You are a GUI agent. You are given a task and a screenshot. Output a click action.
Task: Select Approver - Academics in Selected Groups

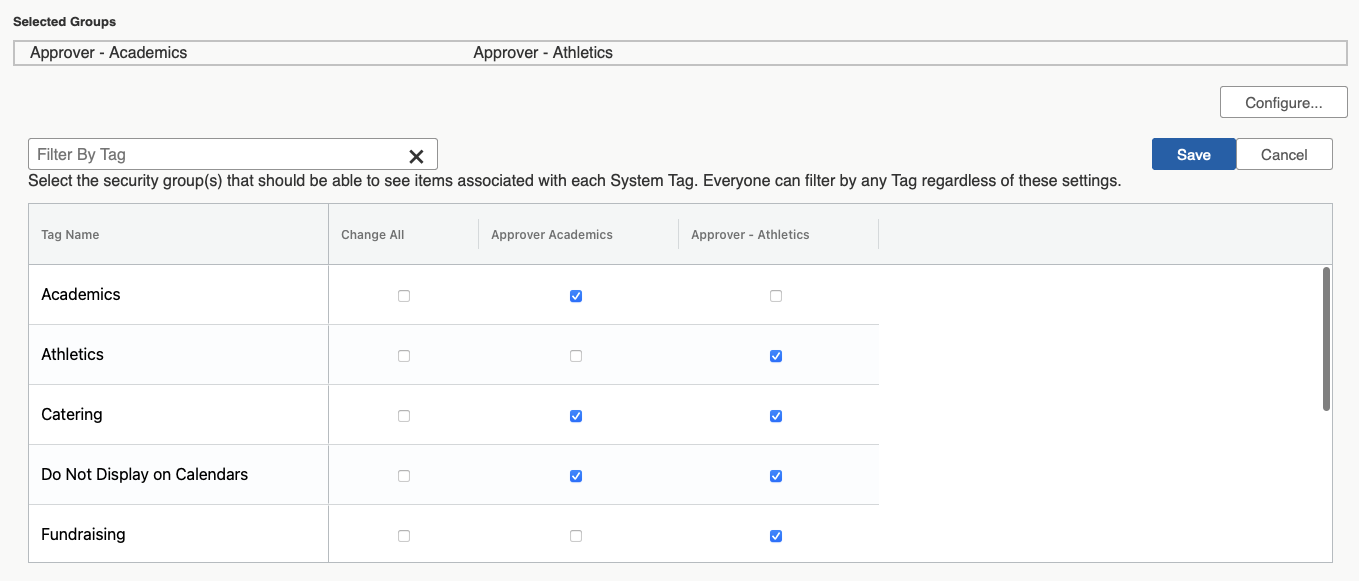108,52
